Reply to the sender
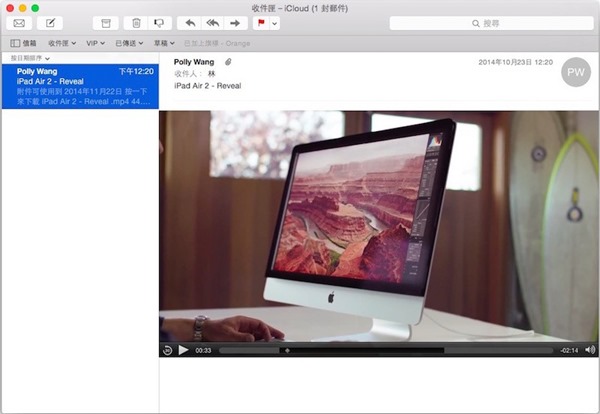Viewport: 600px width, 414px height. click(190, 23)
